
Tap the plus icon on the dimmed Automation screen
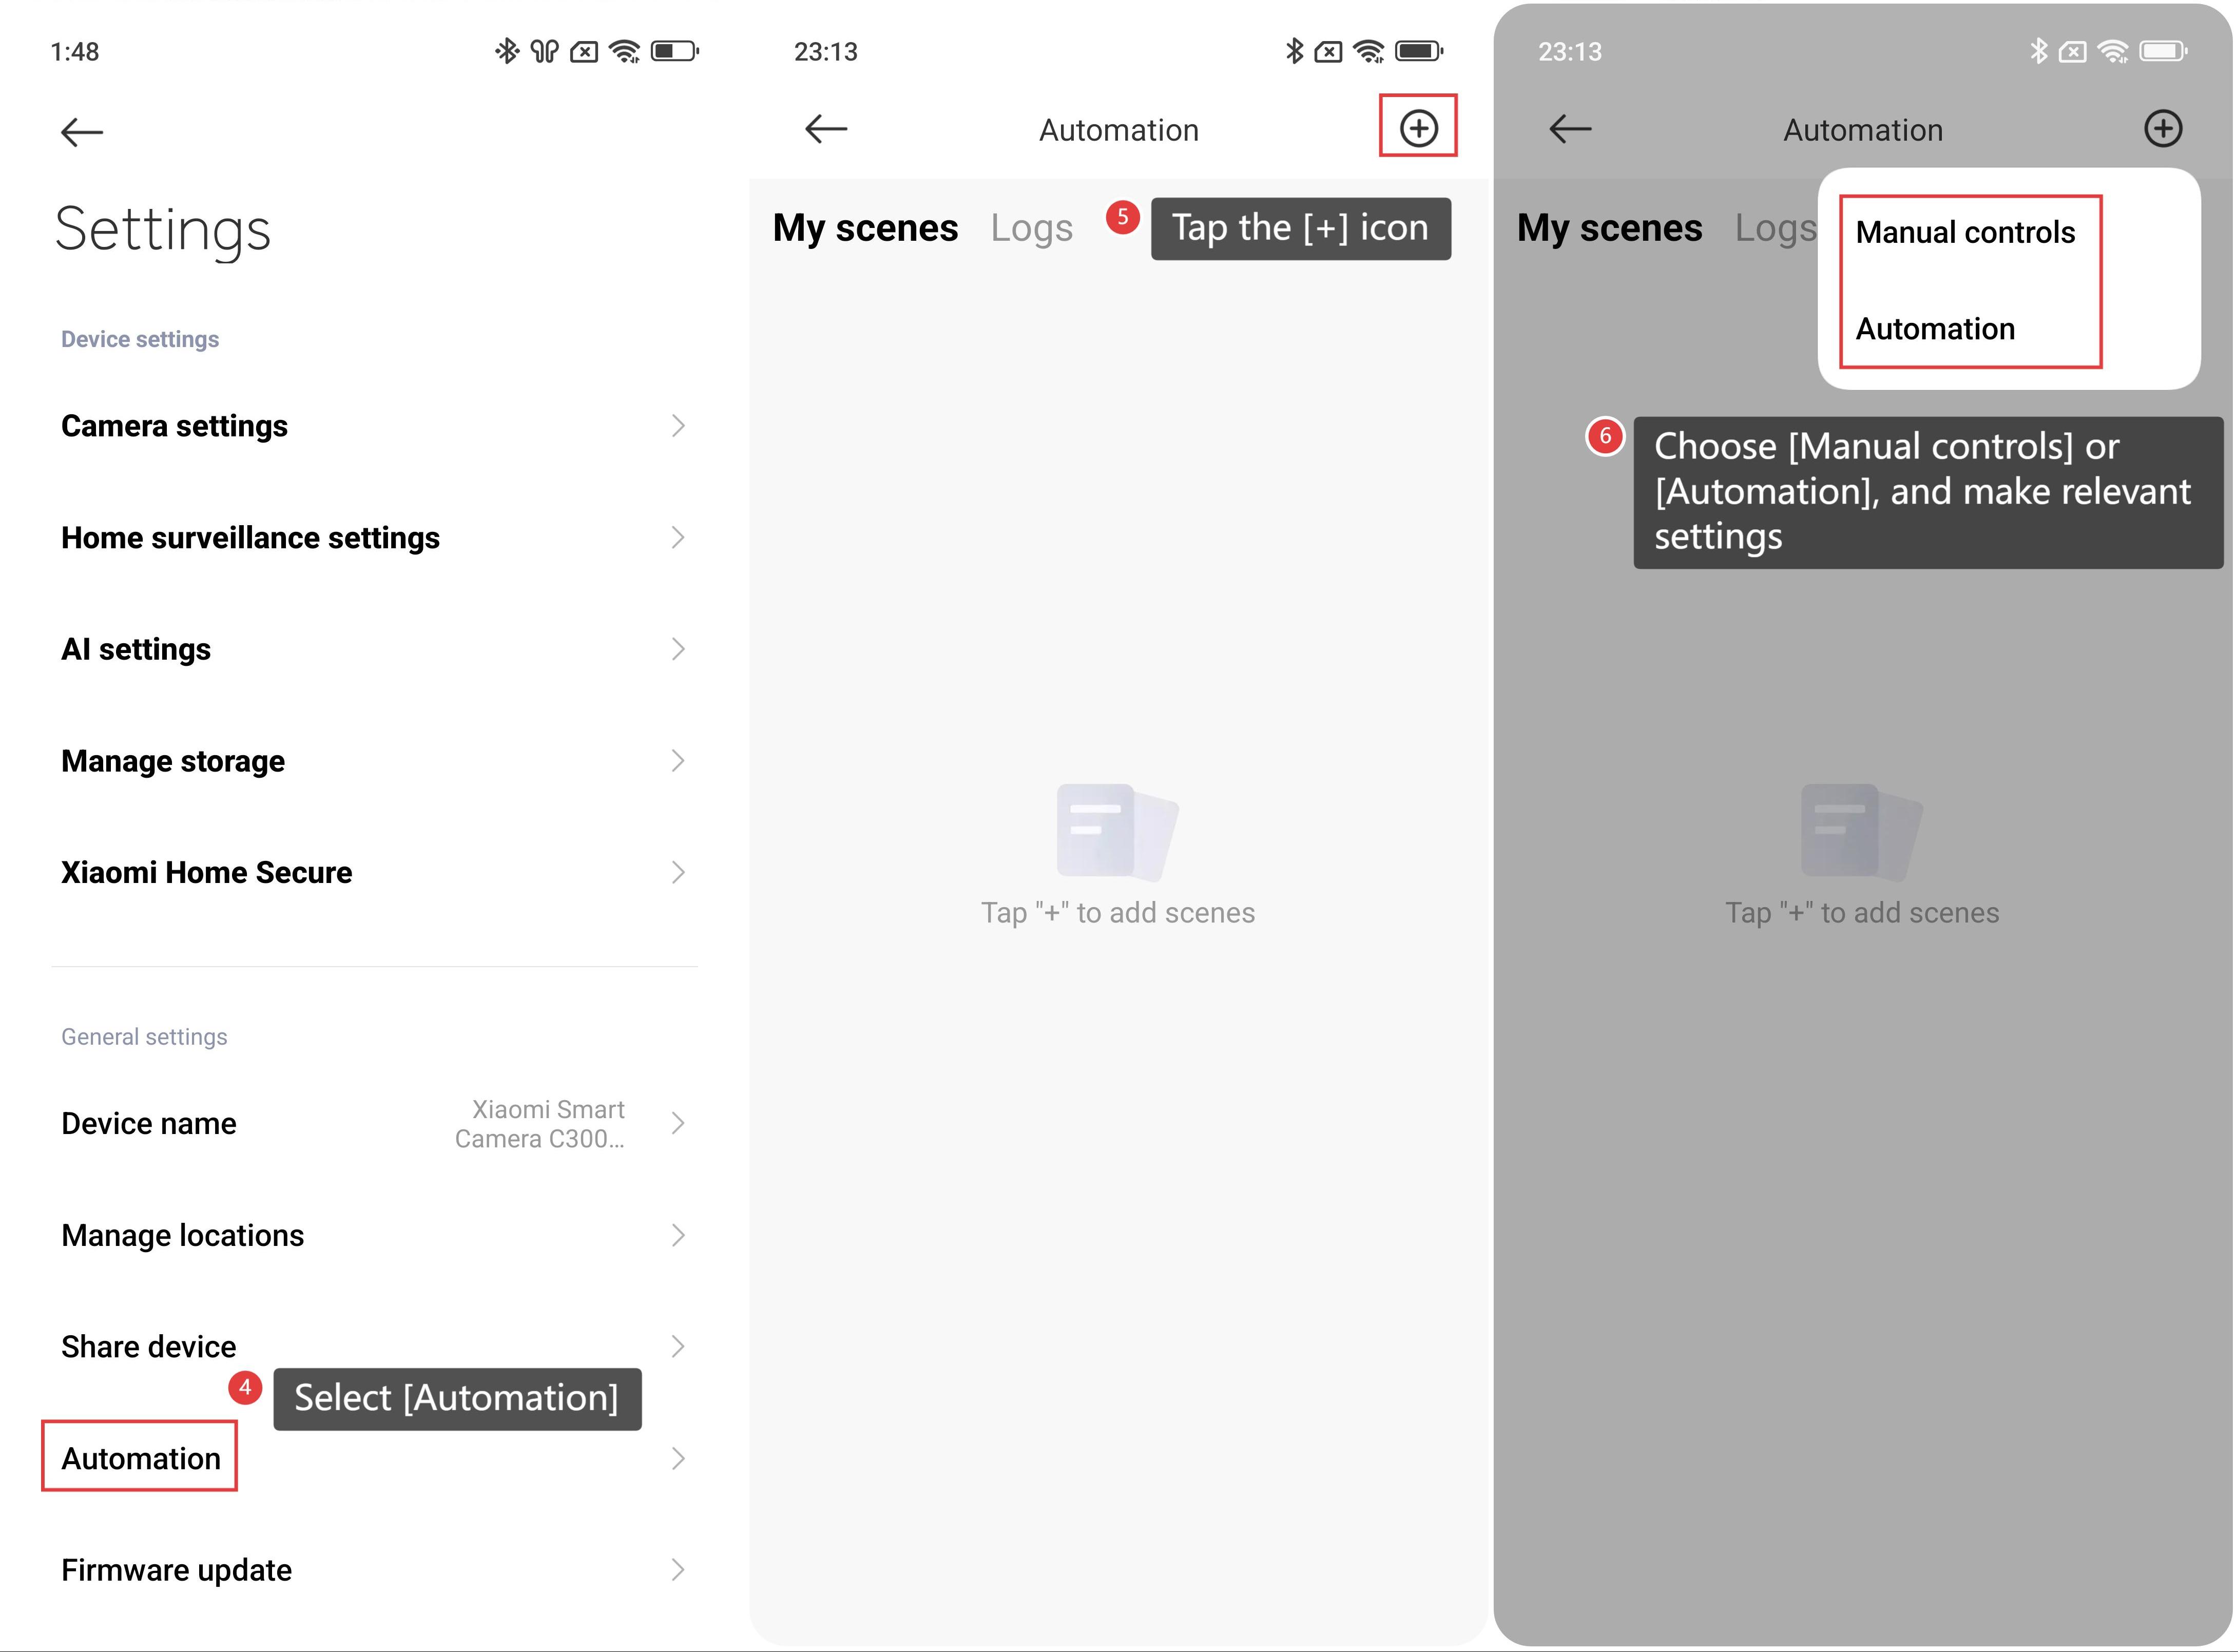(x=2162, y=128)
